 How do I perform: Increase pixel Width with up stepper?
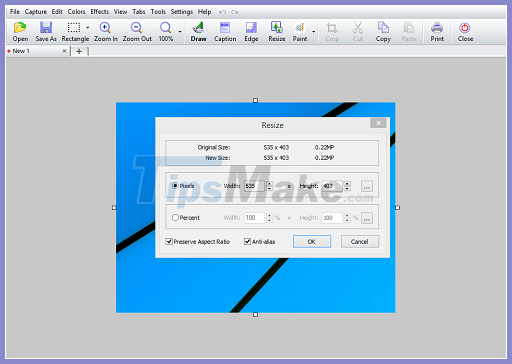[269, 183]
